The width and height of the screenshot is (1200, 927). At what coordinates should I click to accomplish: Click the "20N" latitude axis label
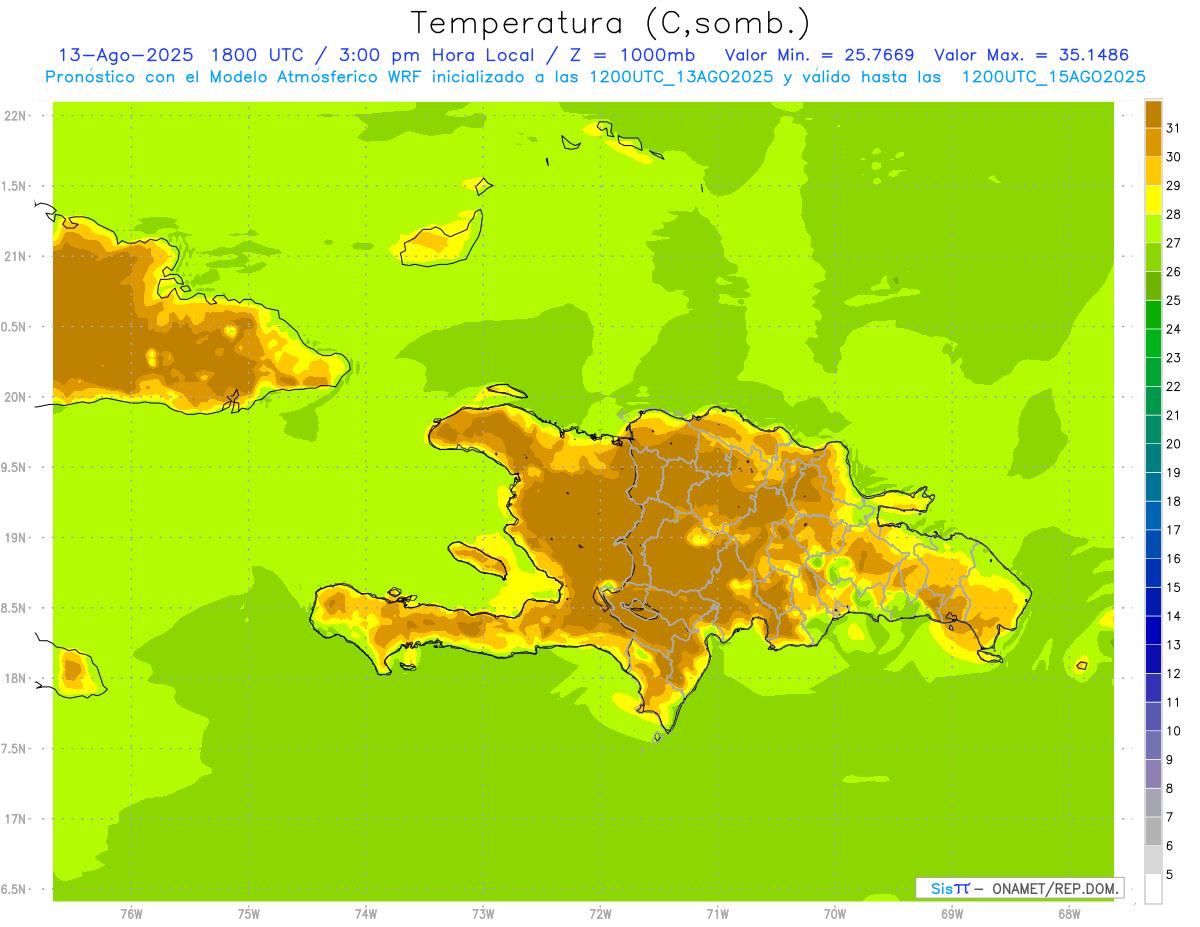pyautogui.click(x=15, y=397)
